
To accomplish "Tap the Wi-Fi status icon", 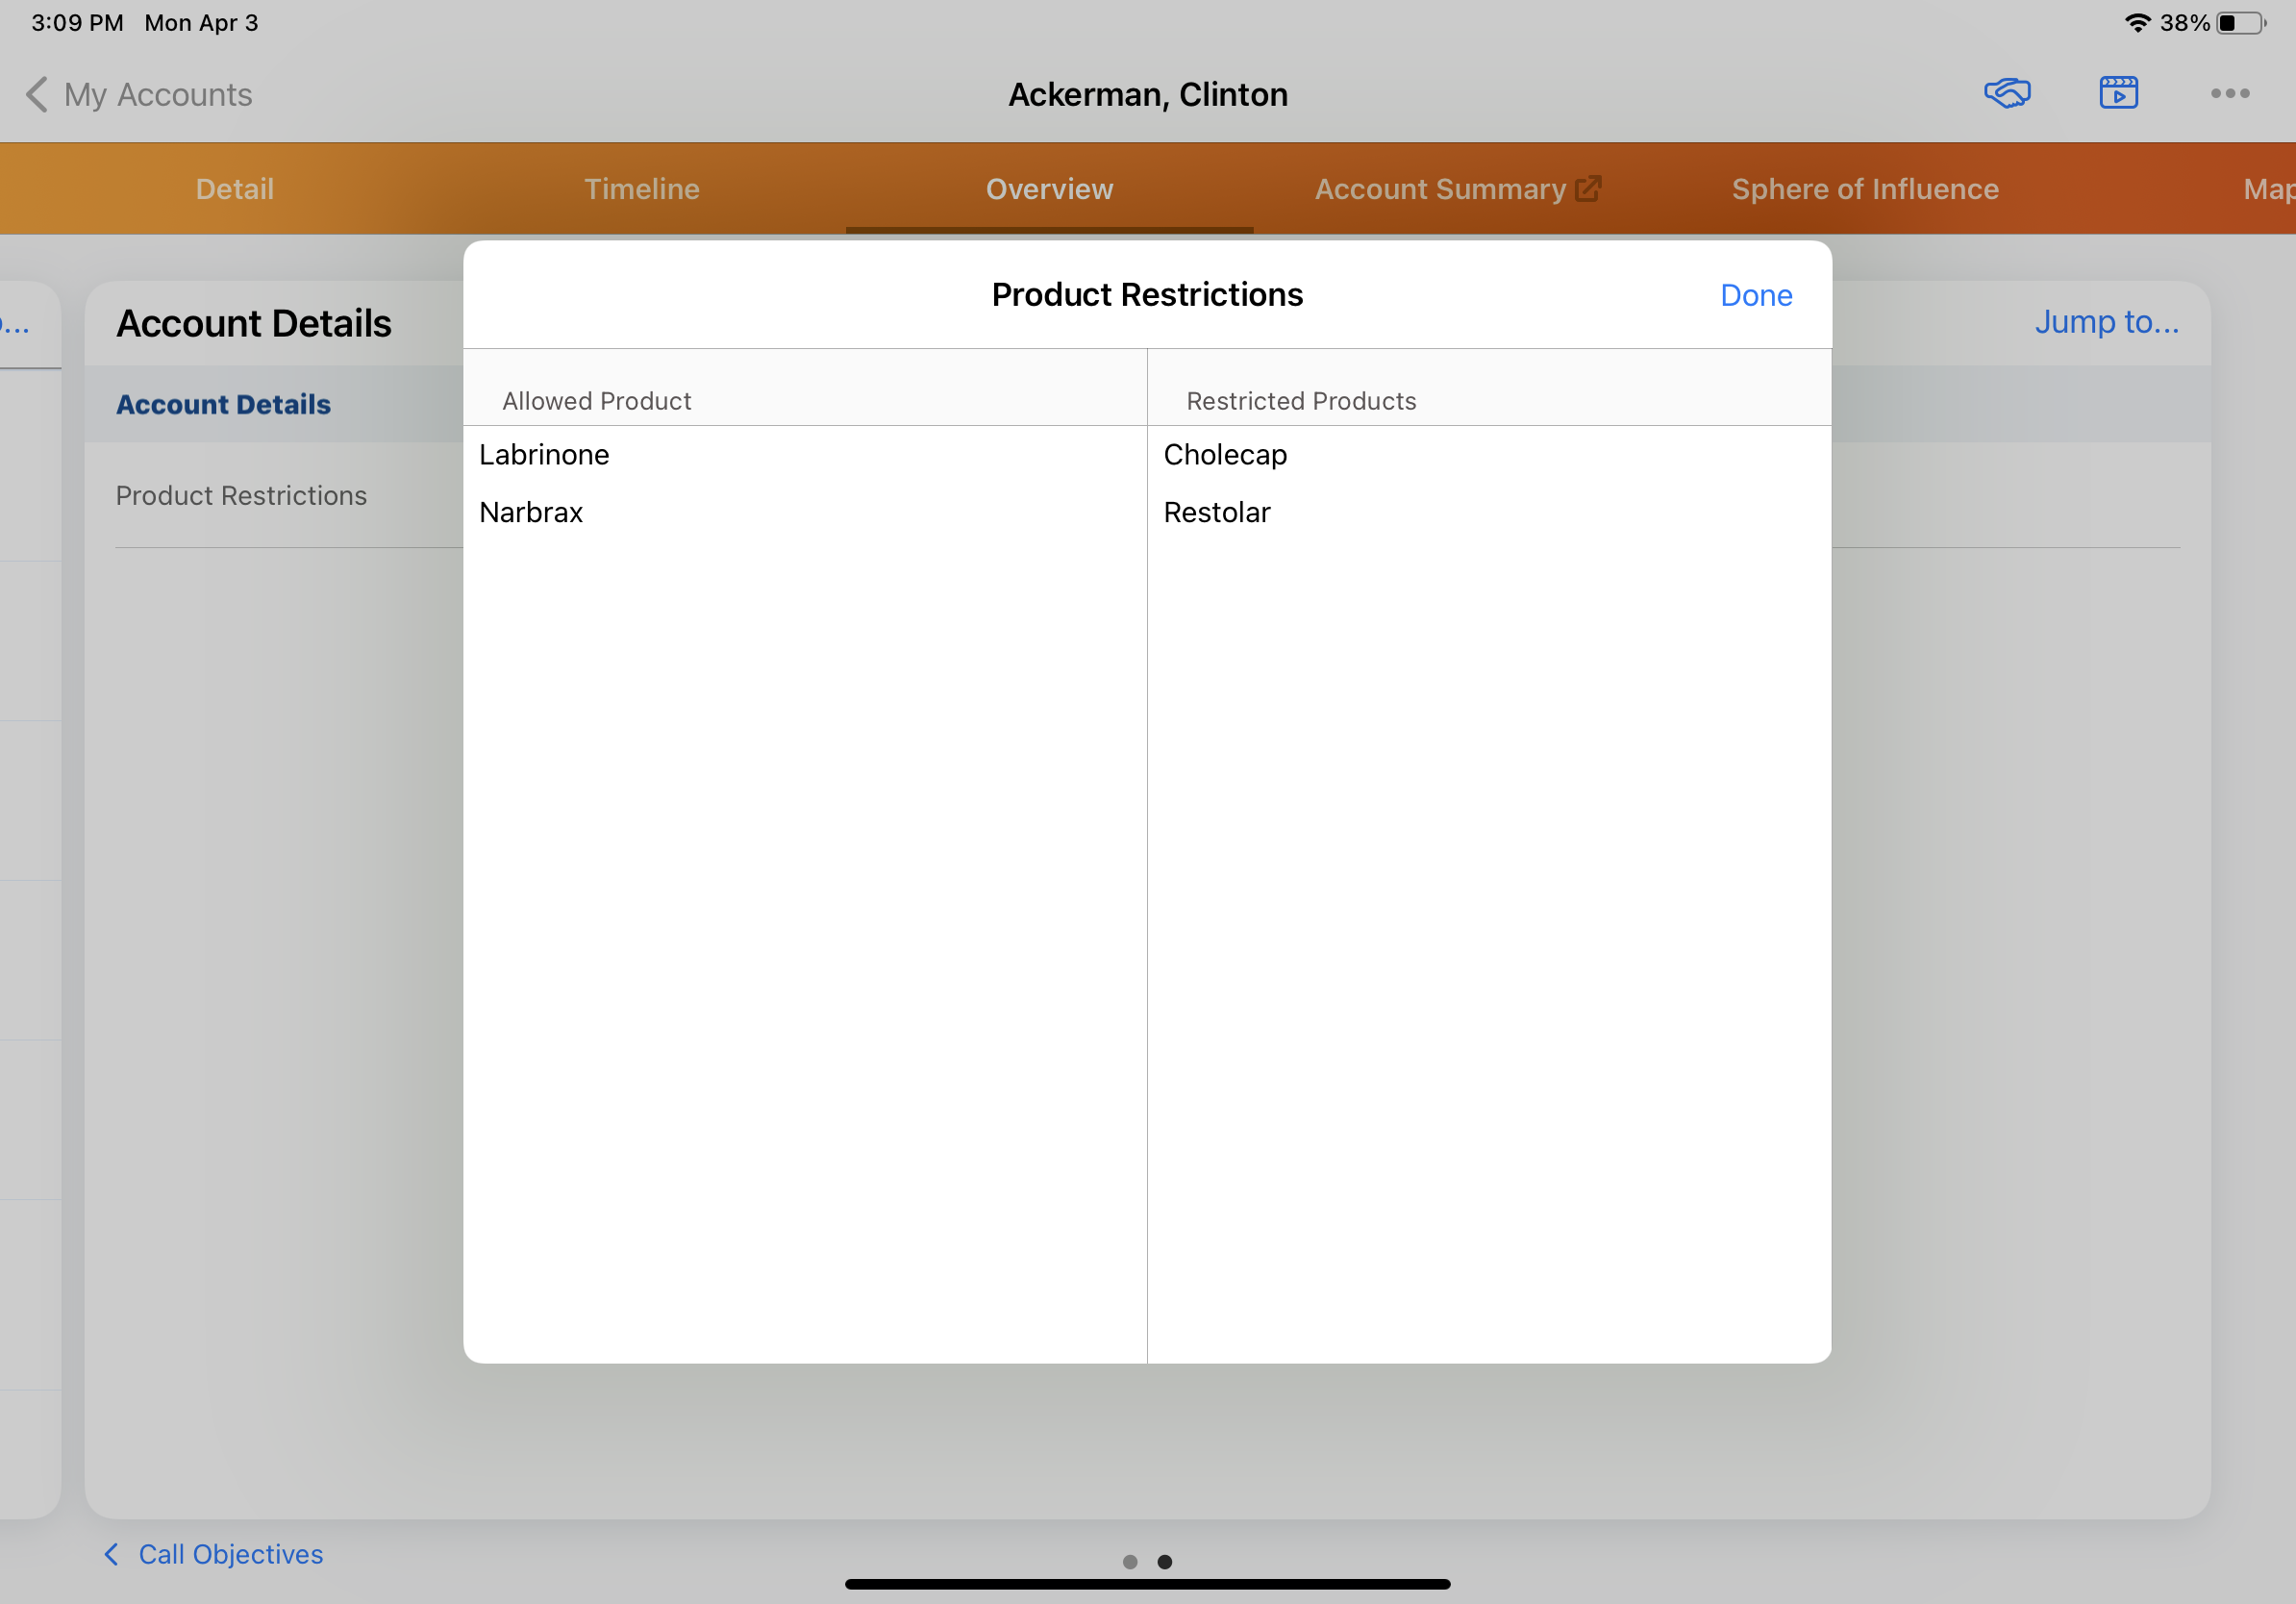I will pos(2136,23).
